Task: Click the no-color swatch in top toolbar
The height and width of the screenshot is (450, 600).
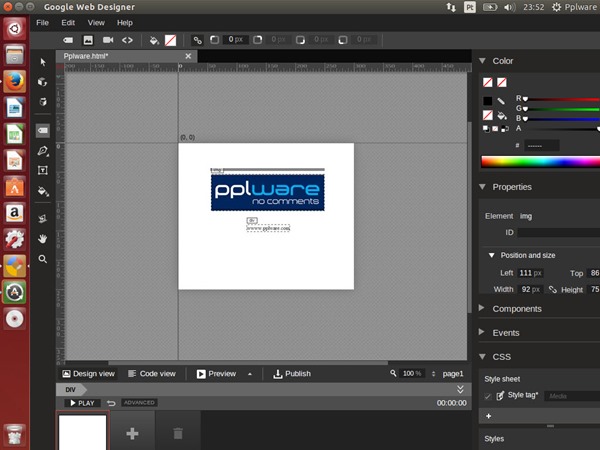Action: point(170,40)
